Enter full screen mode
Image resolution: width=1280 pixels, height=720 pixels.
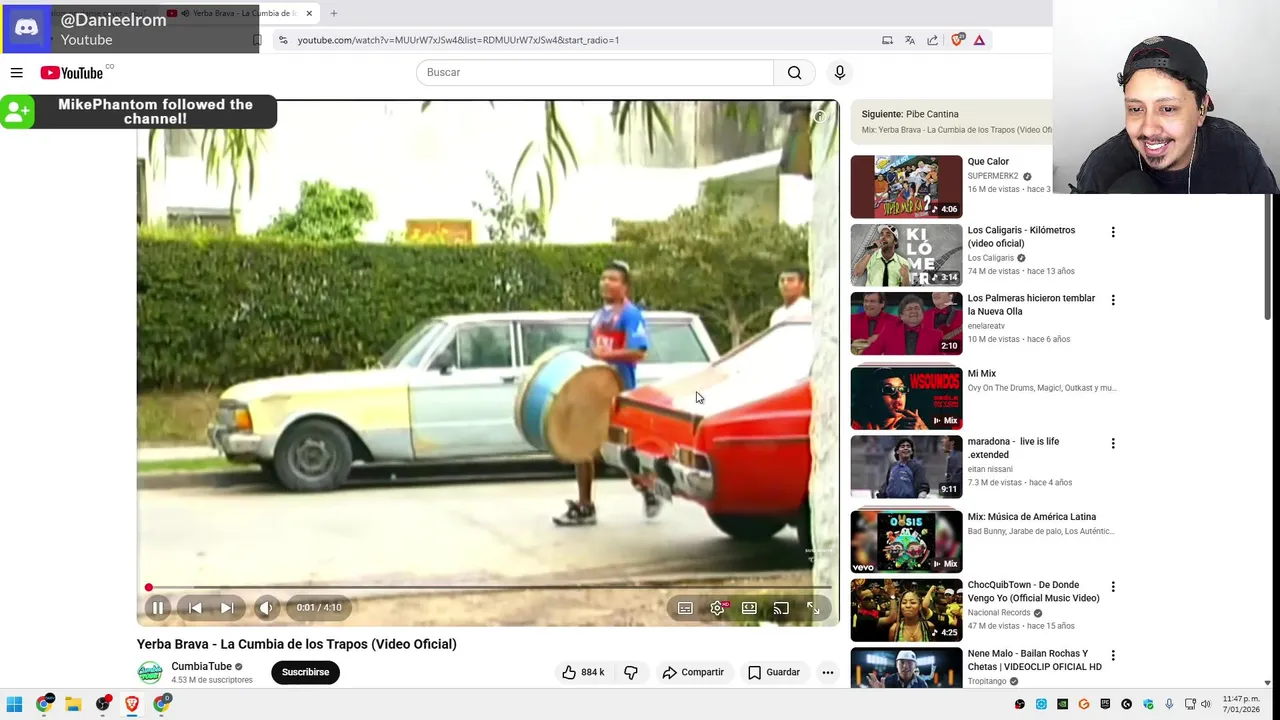(813, 608)
